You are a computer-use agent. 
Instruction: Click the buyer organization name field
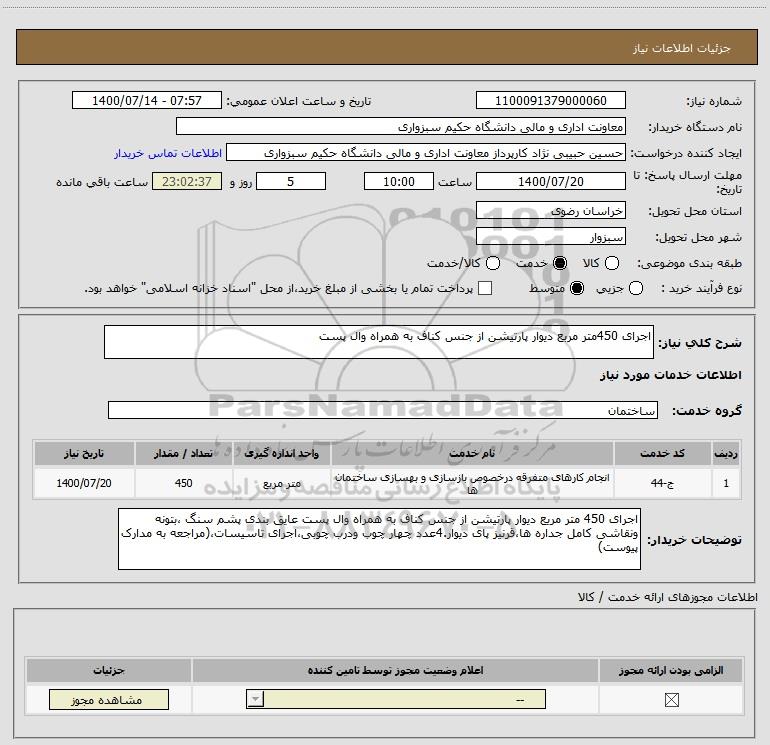pyautogui.click(x=401, y=127)
